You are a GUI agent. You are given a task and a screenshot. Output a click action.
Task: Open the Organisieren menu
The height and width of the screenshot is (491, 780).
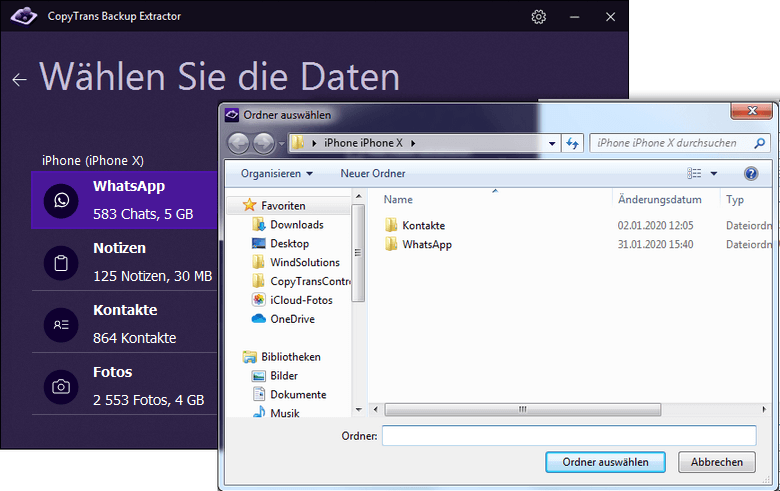[277, 174]
